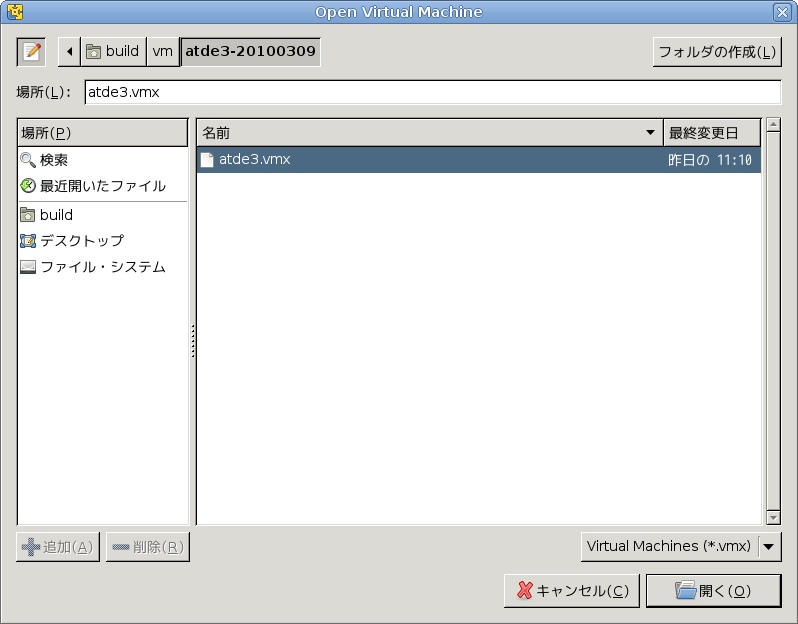Click the search magnifier icon
The image size is (798, 624).
click(28, 160)
